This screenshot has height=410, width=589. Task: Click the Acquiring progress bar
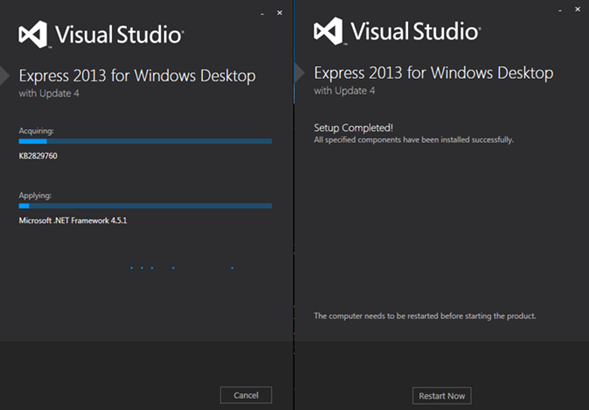click(145, 141)
